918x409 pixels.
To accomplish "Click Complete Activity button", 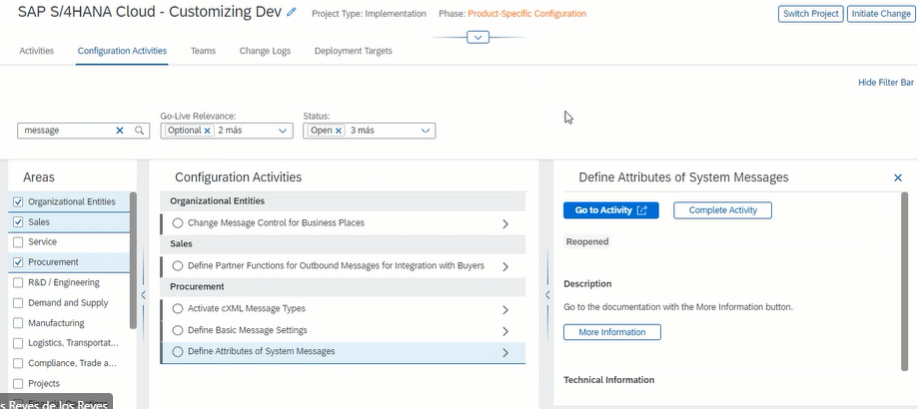I will 722,211.
